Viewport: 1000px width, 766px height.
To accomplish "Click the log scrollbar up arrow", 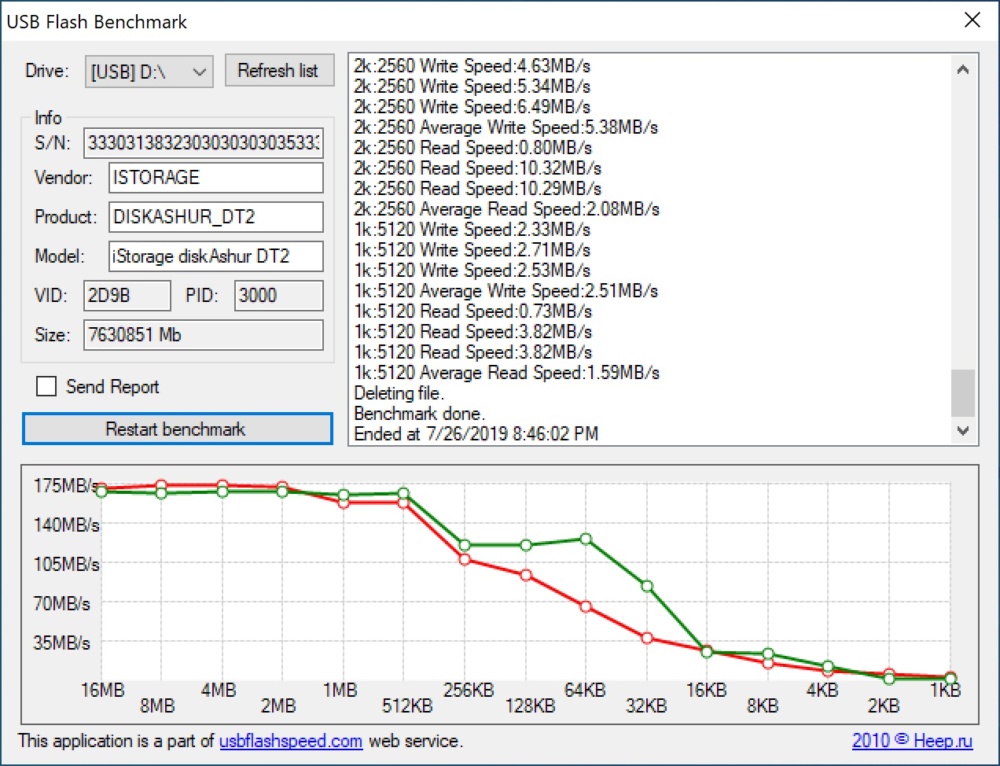I will [x=963, y=70].
